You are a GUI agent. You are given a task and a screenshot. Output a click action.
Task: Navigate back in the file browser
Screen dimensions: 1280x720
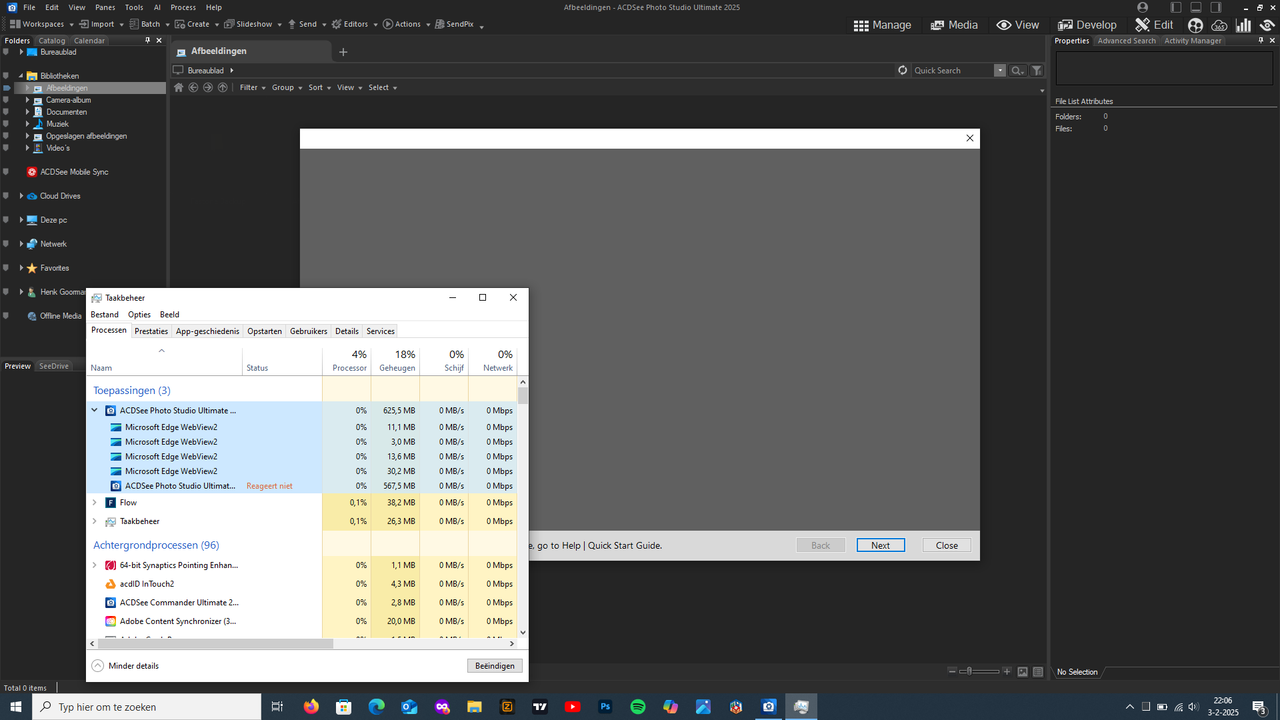[193, 87]
